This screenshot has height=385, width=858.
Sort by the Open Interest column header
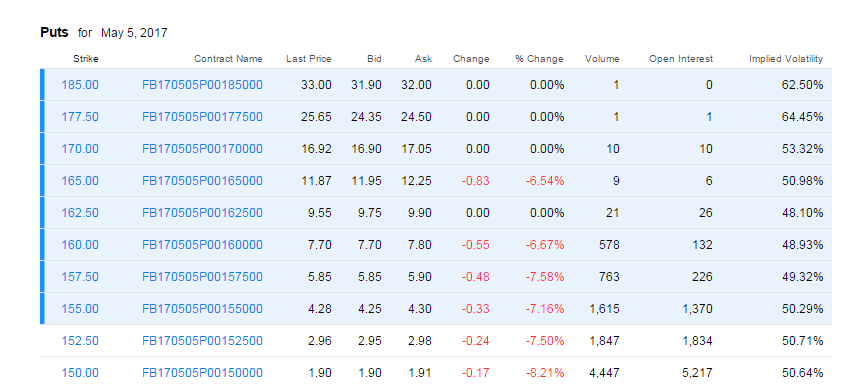(x=681, y=59)
